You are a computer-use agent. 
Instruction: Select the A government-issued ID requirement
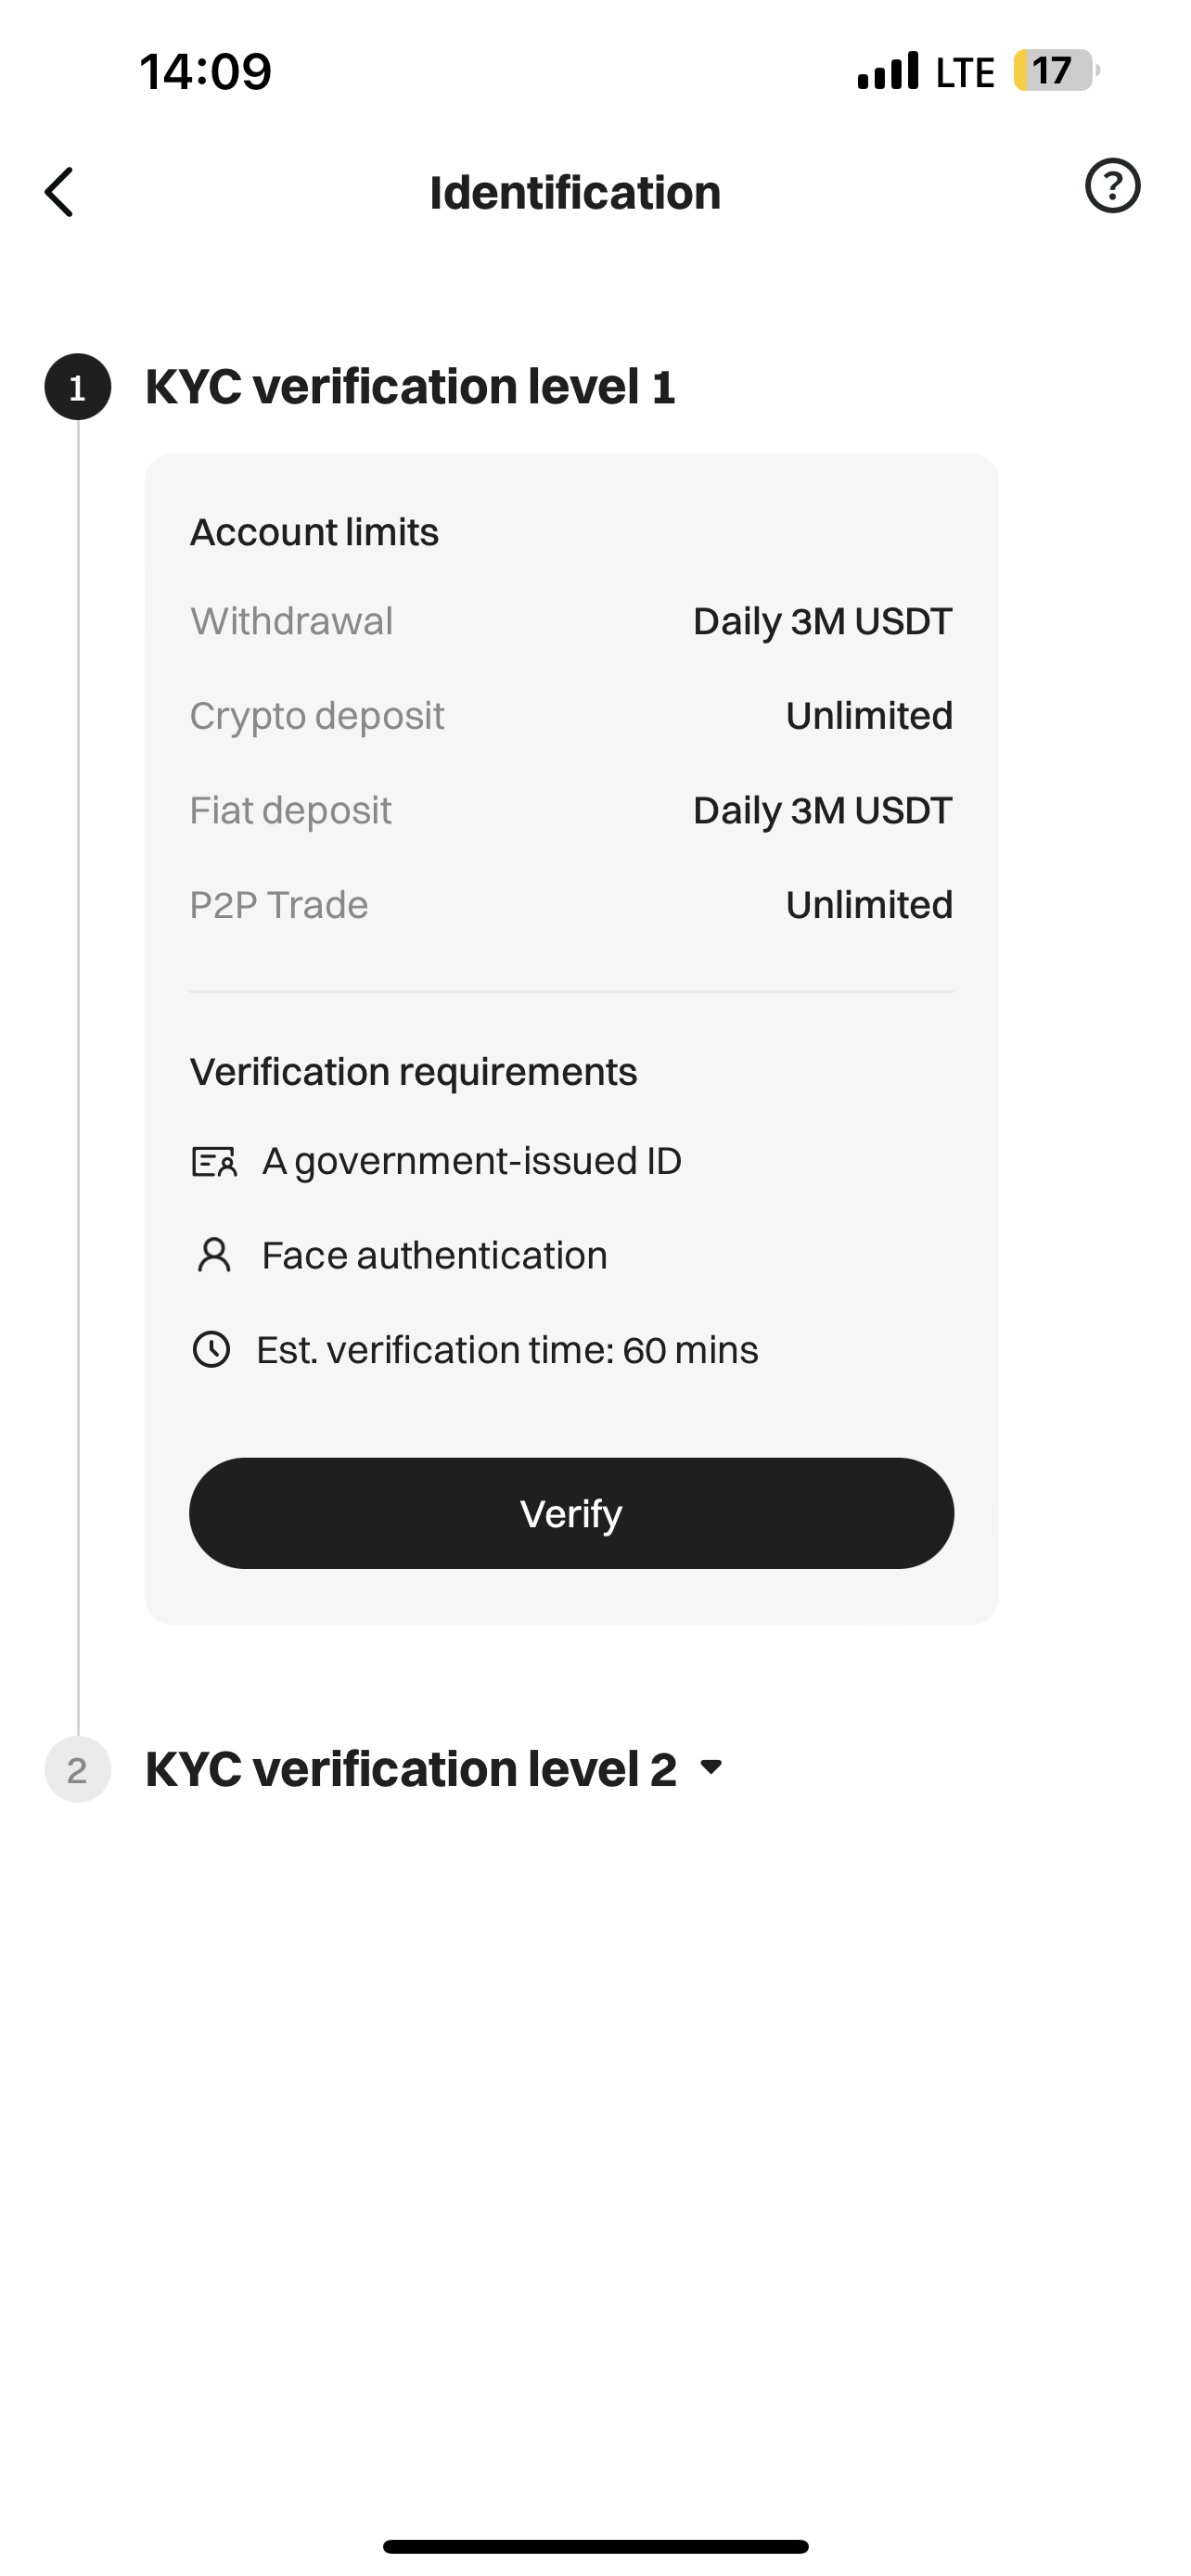pos(471,1161)
